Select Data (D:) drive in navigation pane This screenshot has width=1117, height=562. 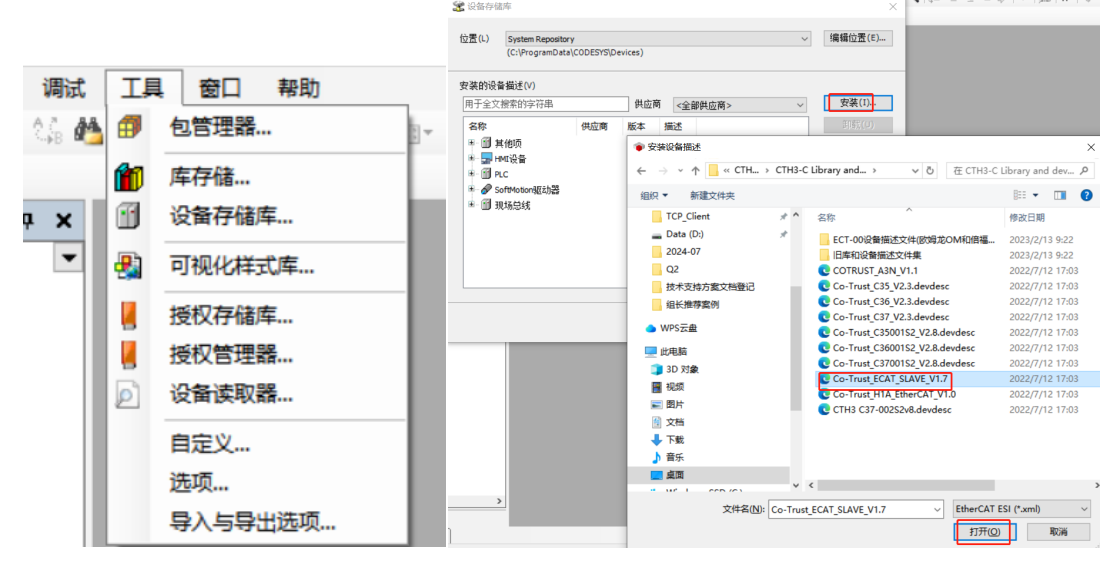(x=685, y=234)
